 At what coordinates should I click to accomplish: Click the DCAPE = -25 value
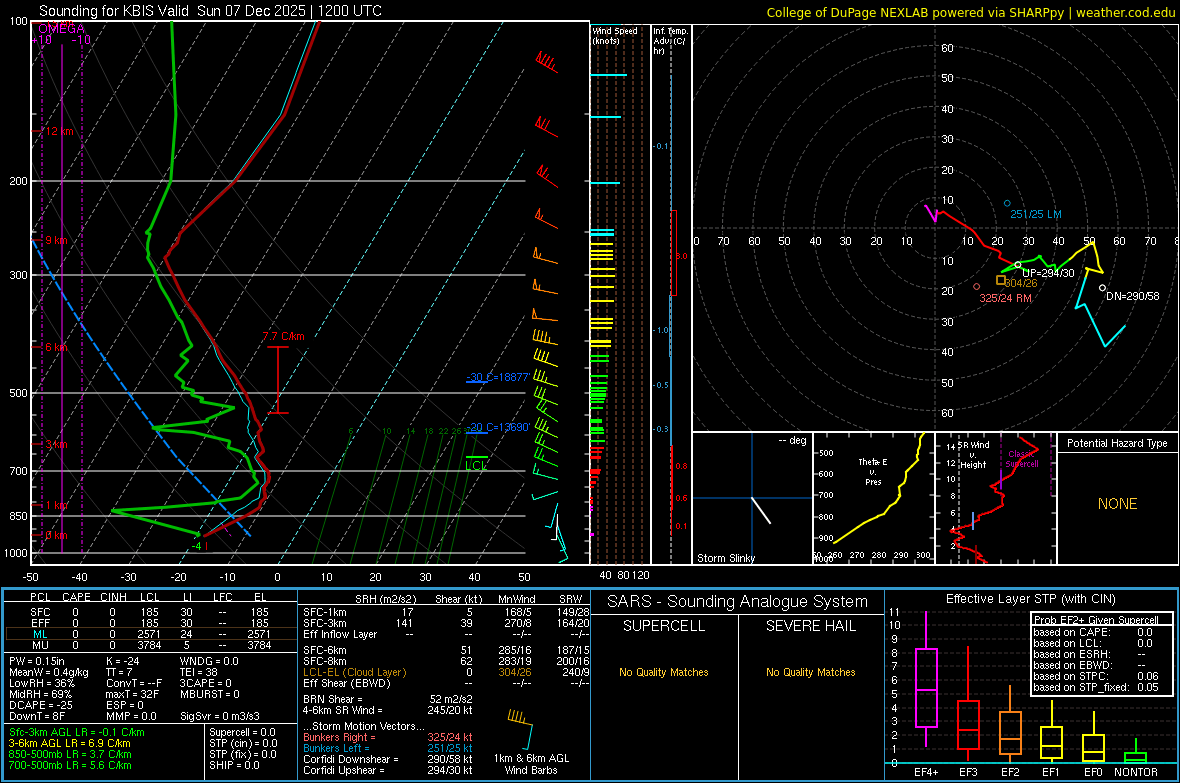(x=41, y=705)
